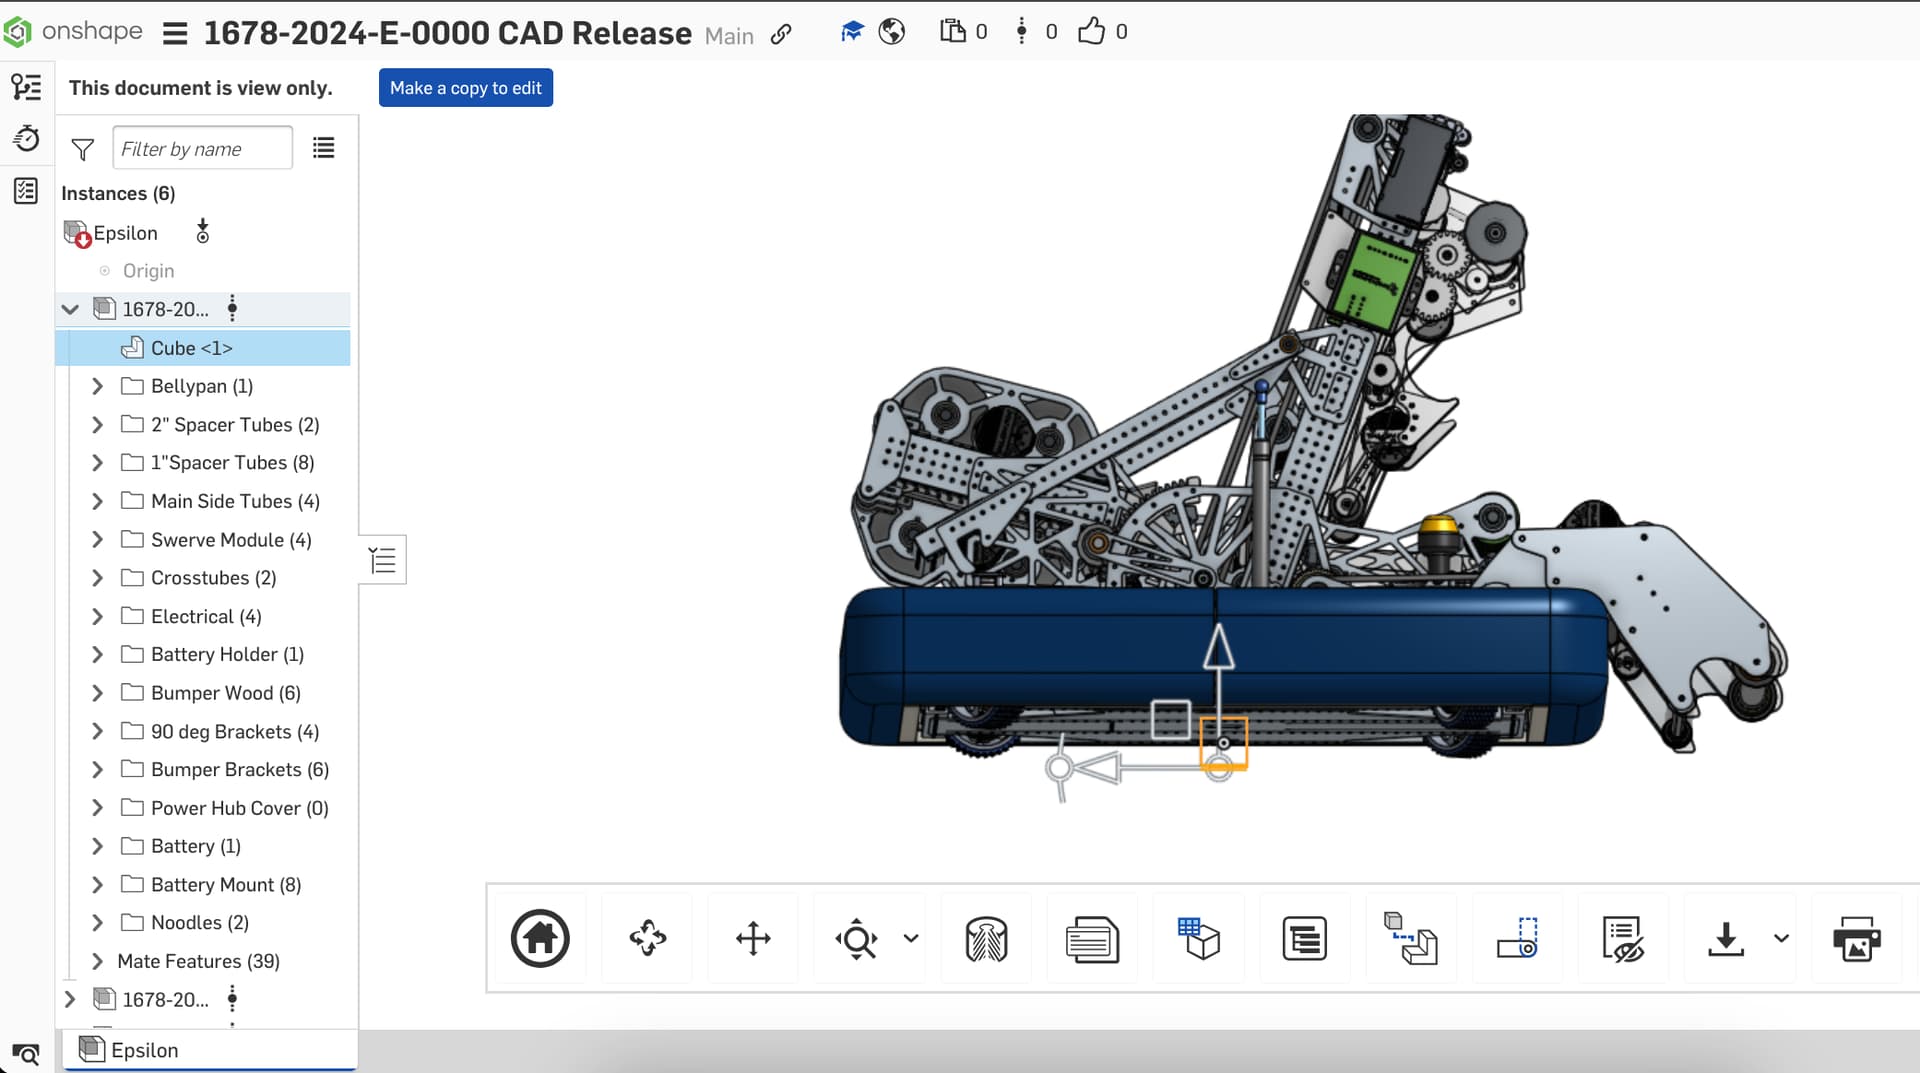Click the education graduation cap icon
The width and height of the screenshot is (1920, 1073).
[x=852, y=32]
